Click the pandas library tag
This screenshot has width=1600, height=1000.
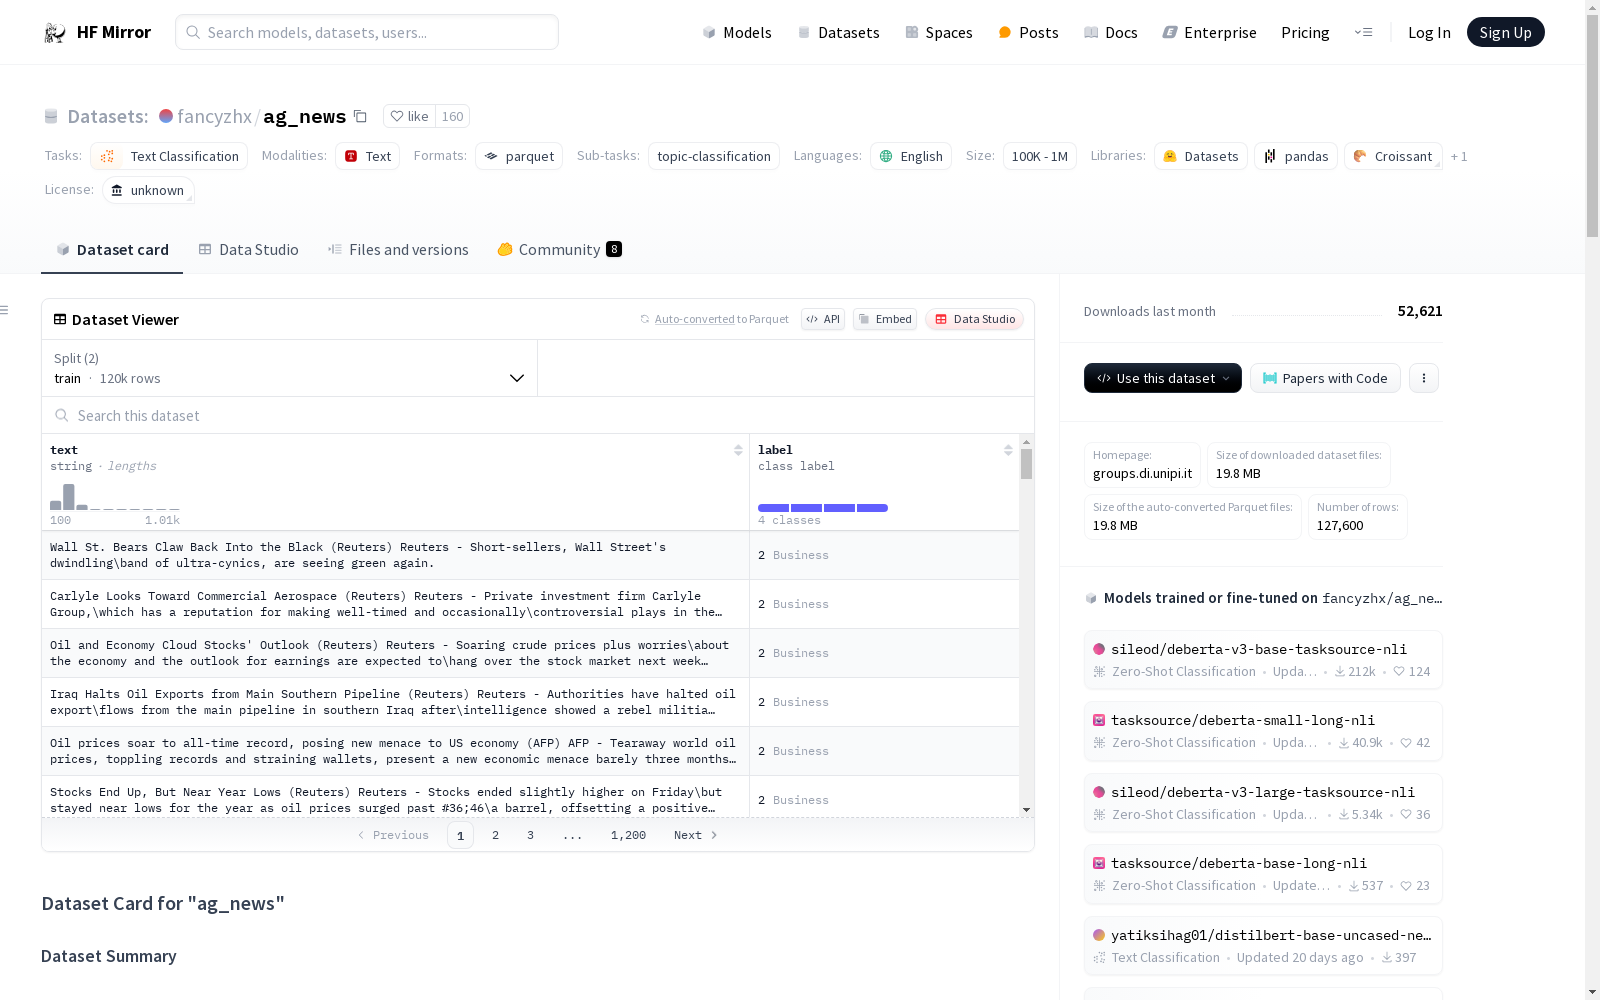(1296, 156)
